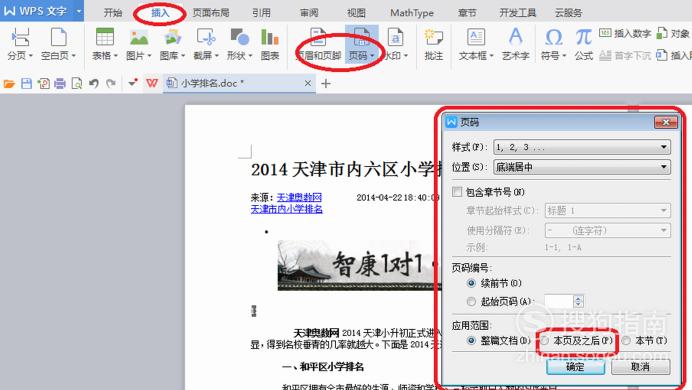Image resolution: width=692 pixels, height=390 pixels.
Task: Click the print preview icon
Action: [77, 83]
